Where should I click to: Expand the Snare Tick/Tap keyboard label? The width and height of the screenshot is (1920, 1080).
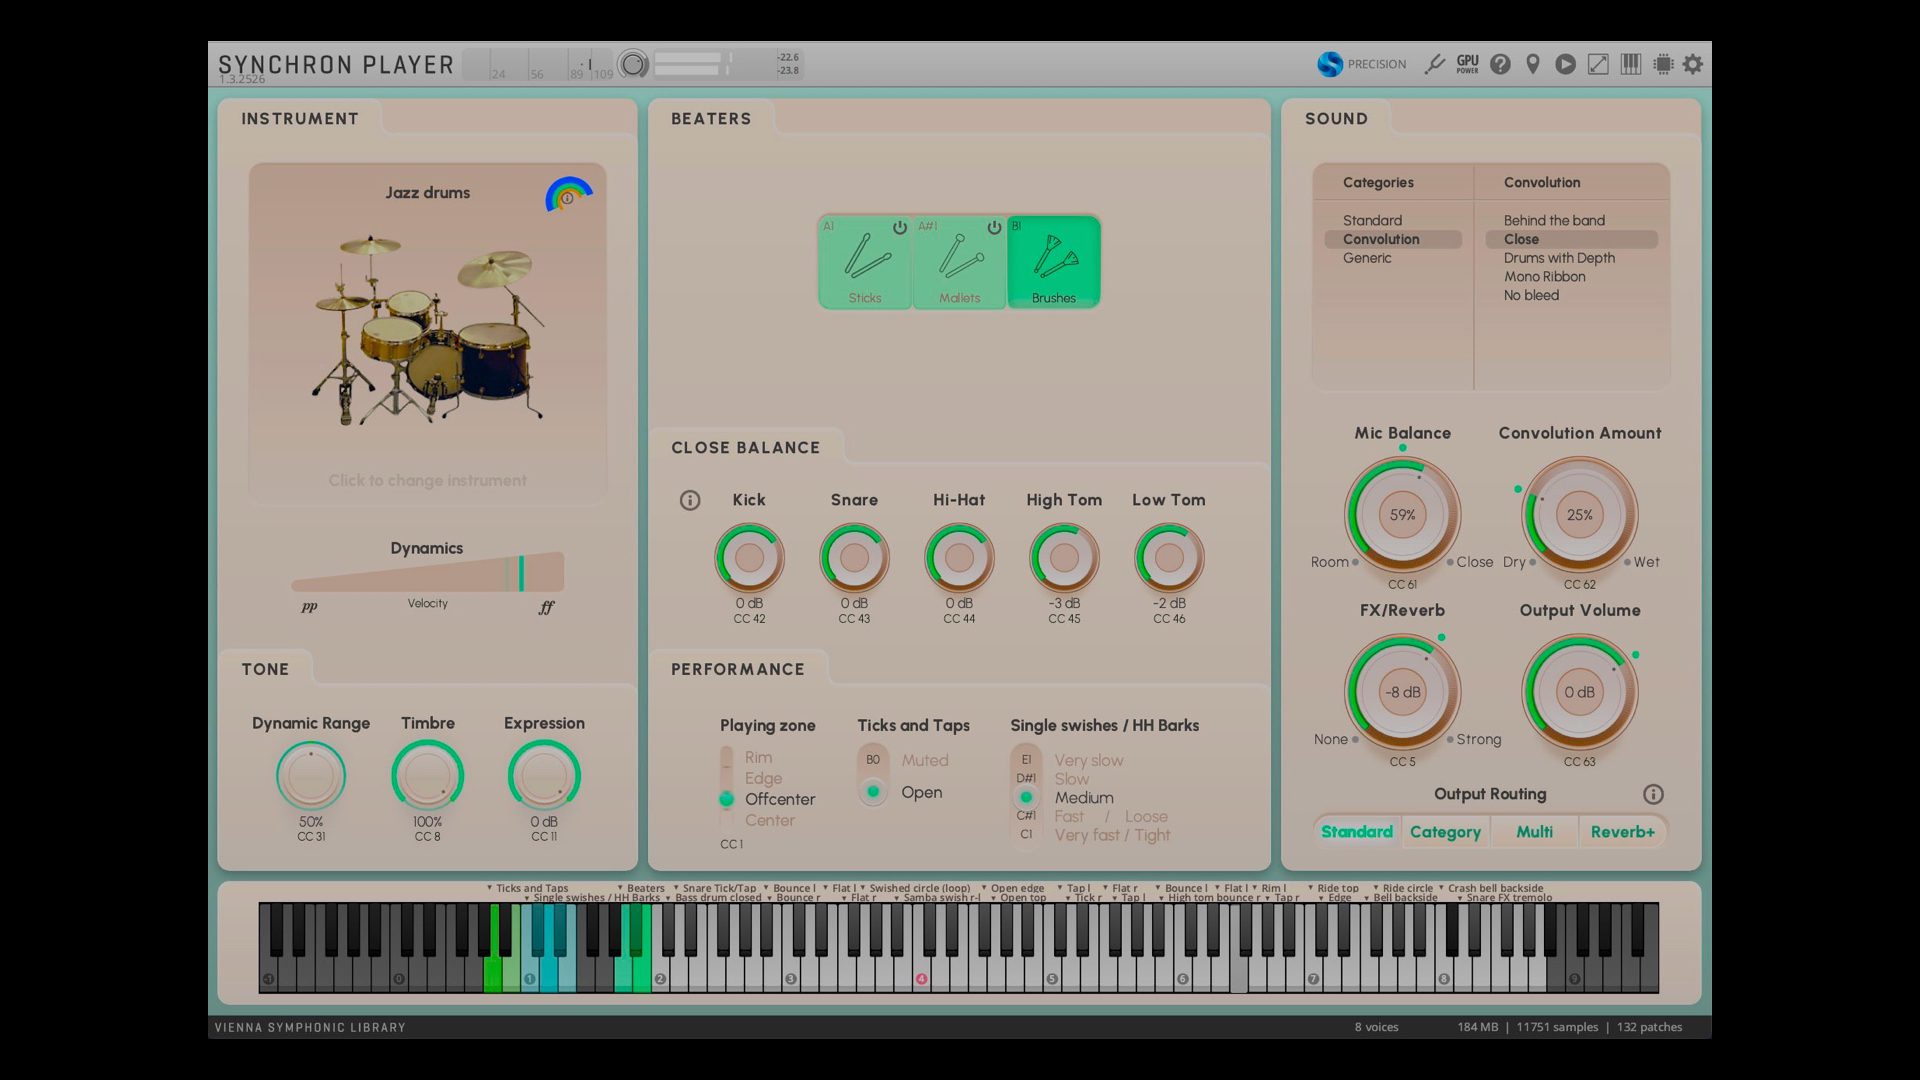pyautogui.click(x=716, y=888)
